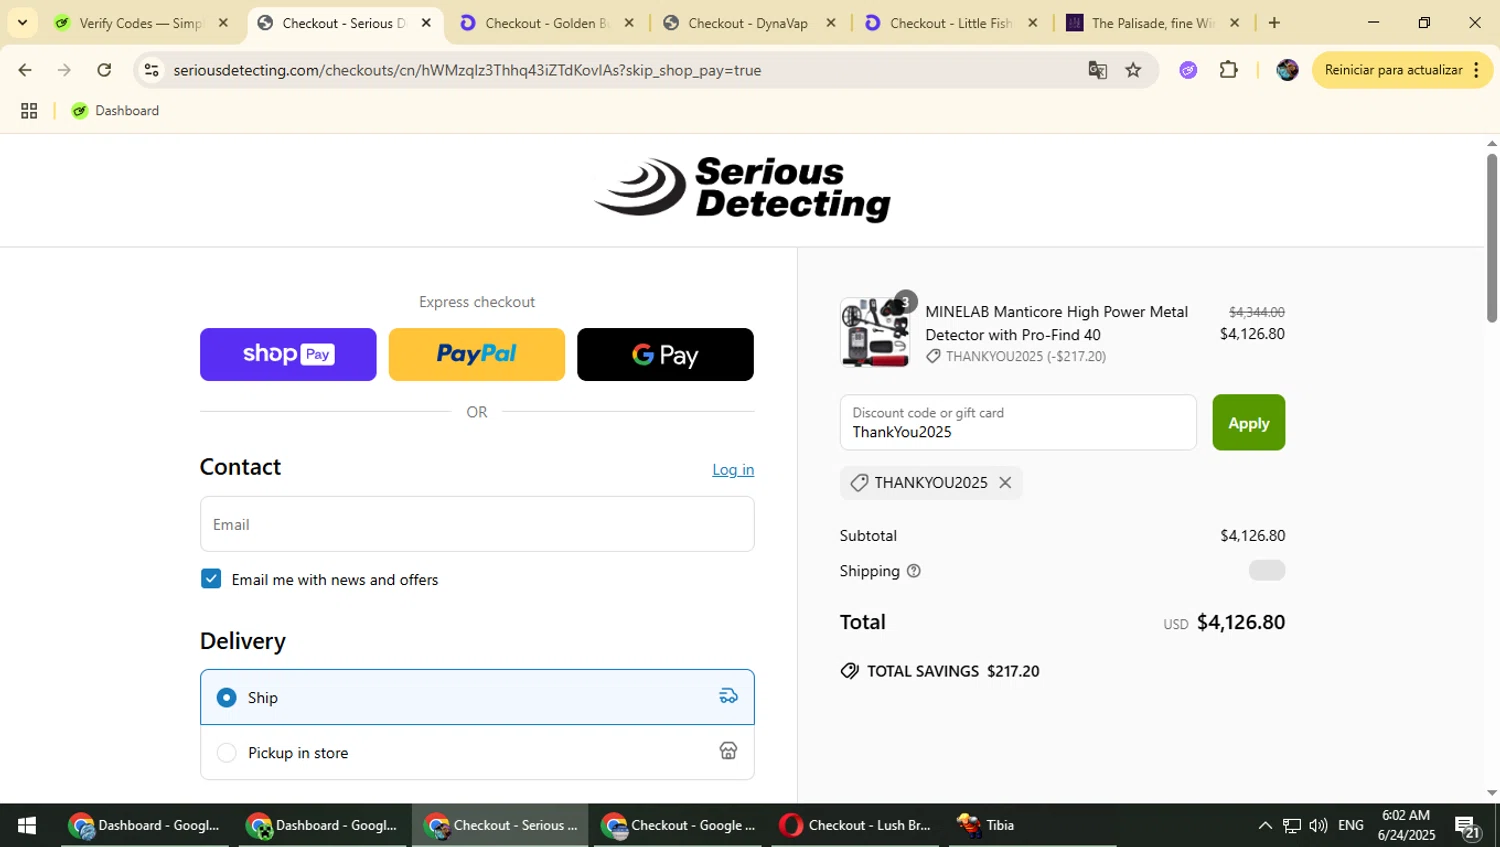This screenshot has width=1500, height=847.
Task: Pay with PayPal express checkout
Action: click(477, 354)
